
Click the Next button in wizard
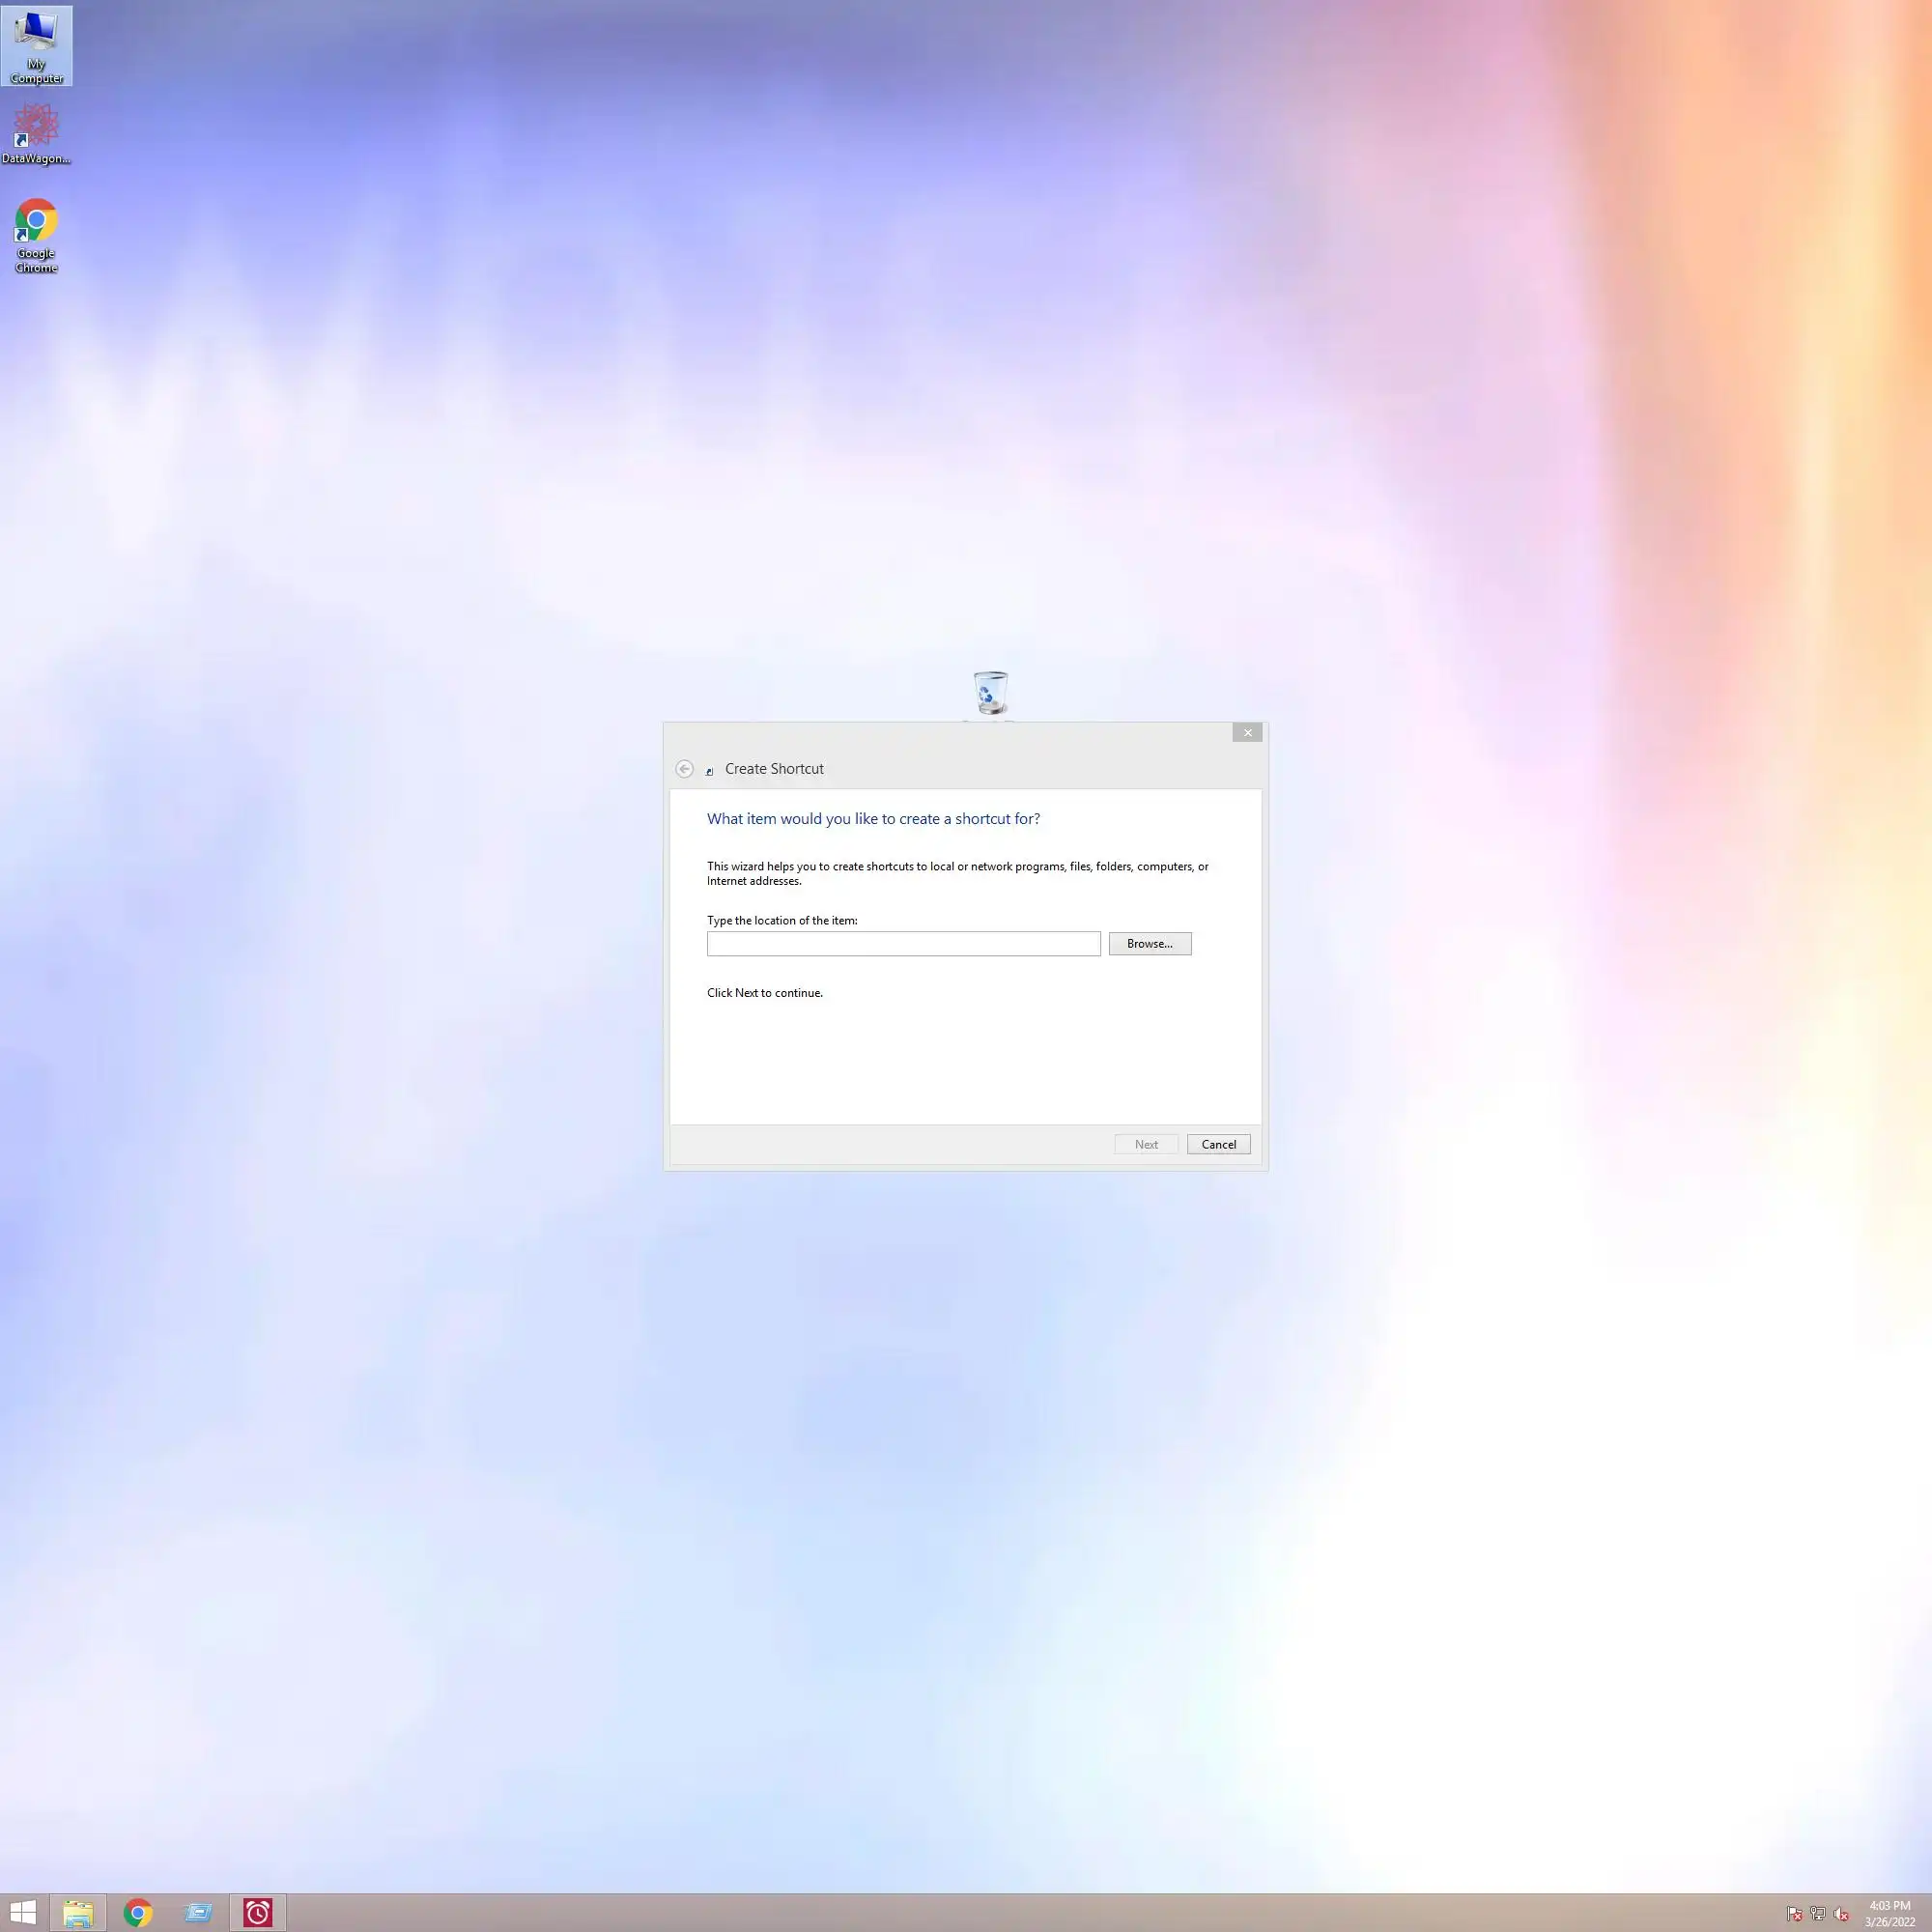click(x=1145, y=1144)
